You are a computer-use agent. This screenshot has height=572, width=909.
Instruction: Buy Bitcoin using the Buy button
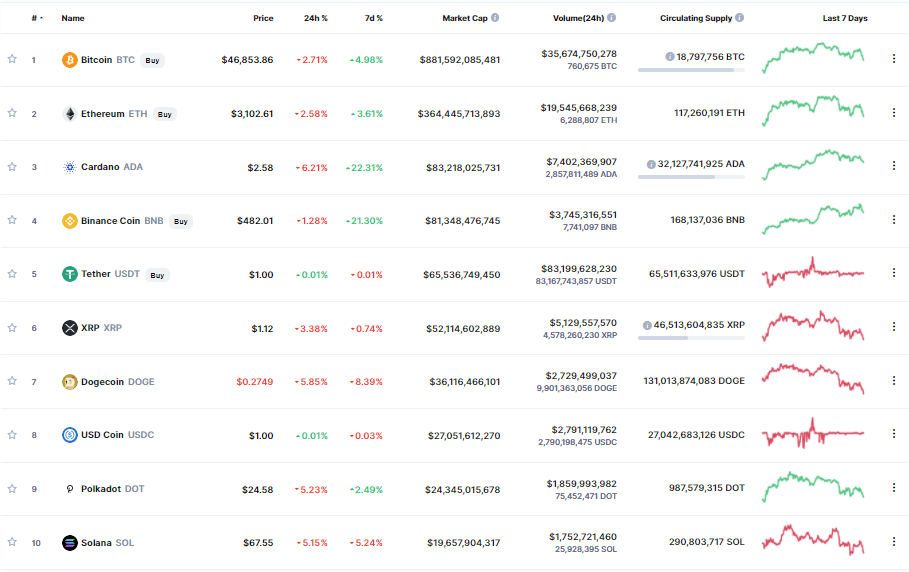coord(152,60)
